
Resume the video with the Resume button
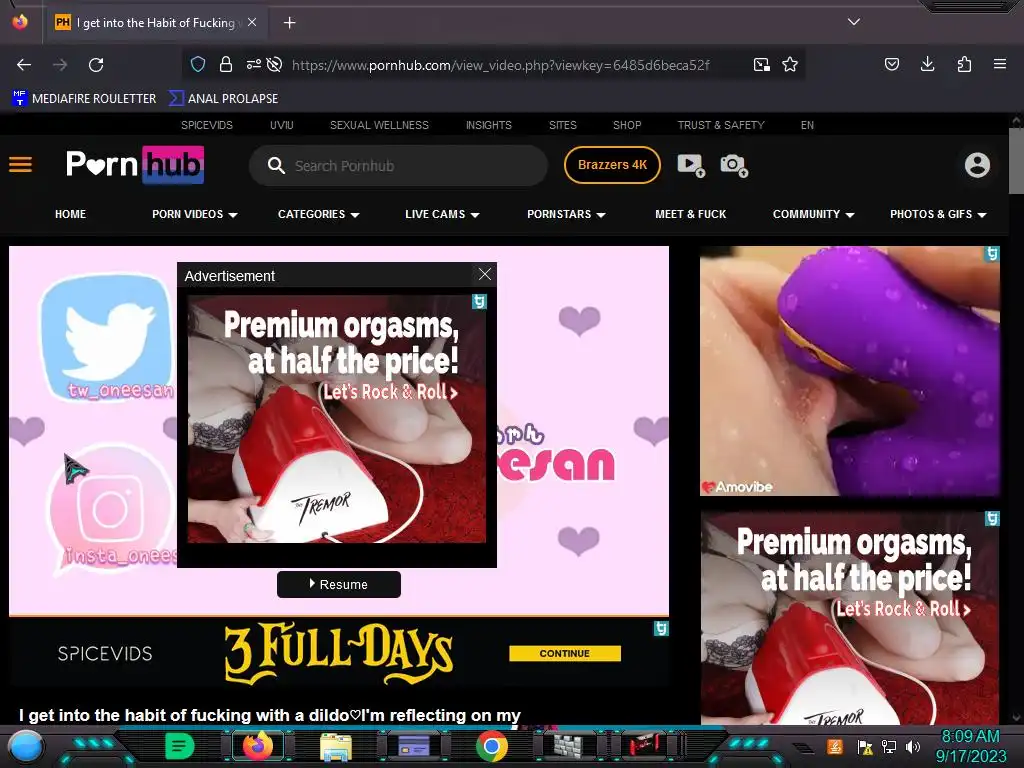pos(339,584)
